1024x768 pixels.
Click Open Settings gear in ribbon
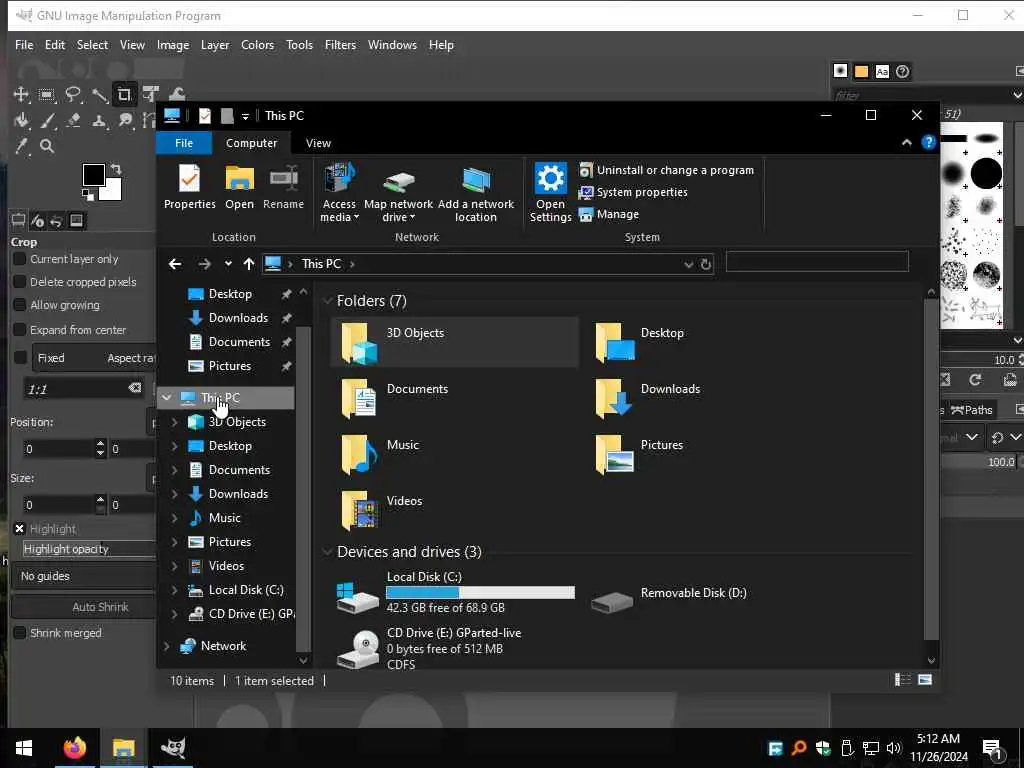551,193
